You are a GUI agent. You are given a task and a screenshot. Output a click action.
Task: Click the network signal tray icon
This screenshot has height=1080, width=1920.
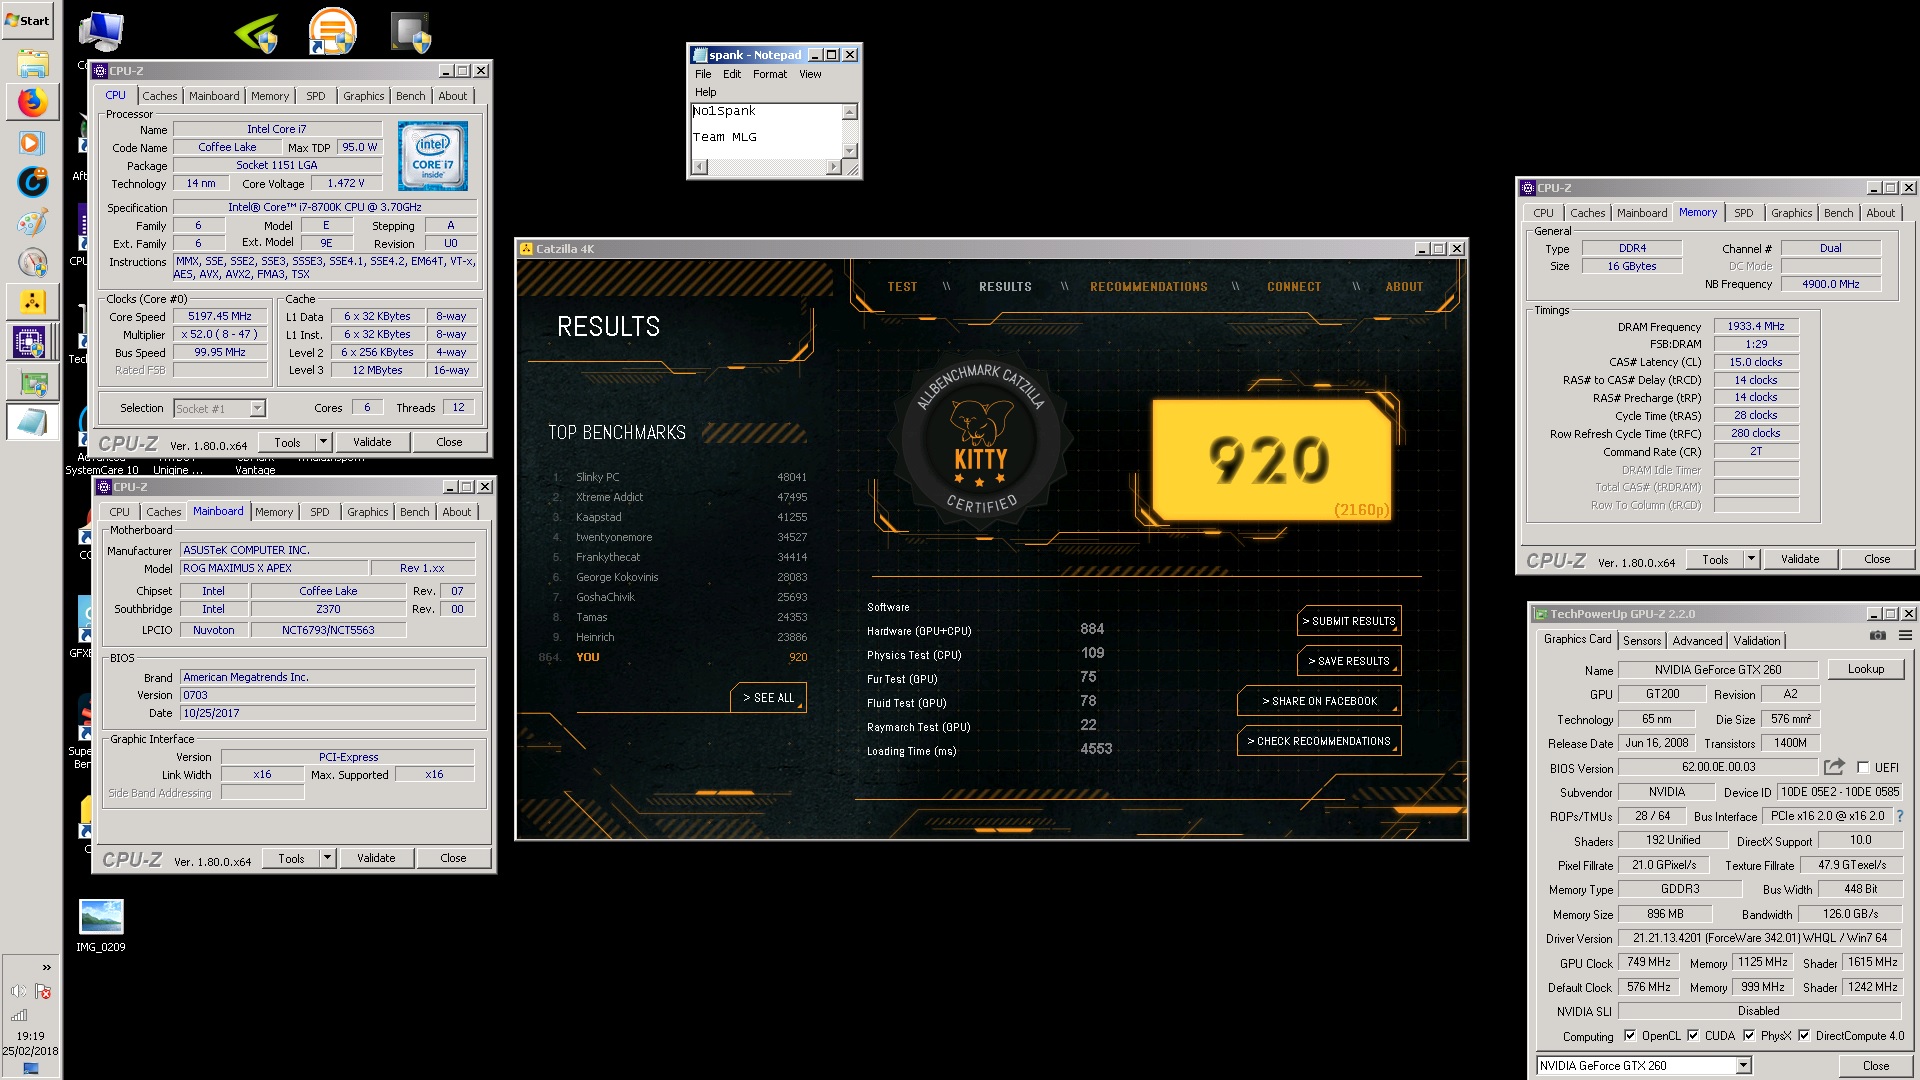pos(19,1015)
